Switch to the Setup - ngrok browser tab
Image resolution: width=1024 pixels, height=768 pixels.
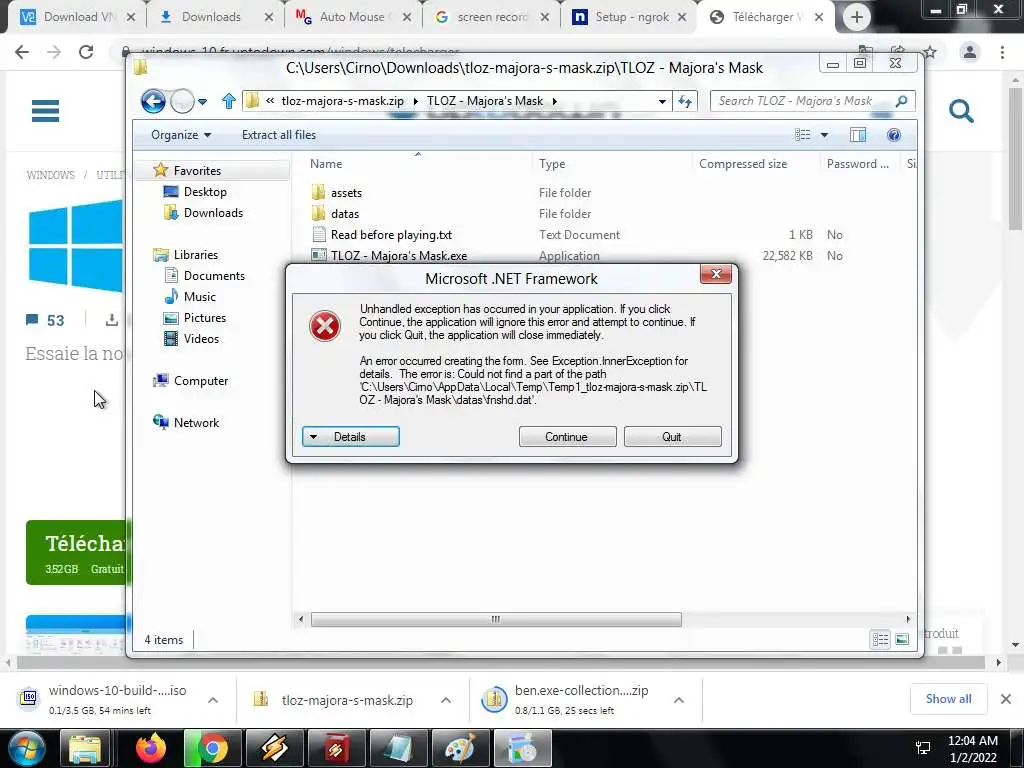click(x=631, y=17)
